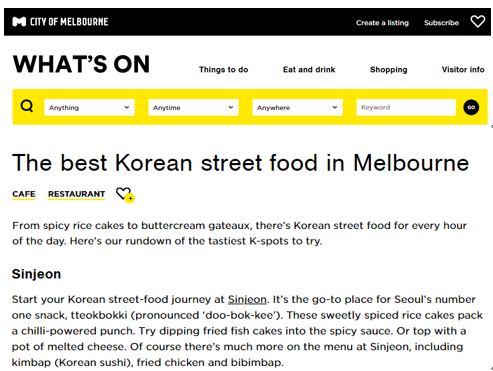Click the Create a listing link
The image size is (493, 371).
(382, 23)
